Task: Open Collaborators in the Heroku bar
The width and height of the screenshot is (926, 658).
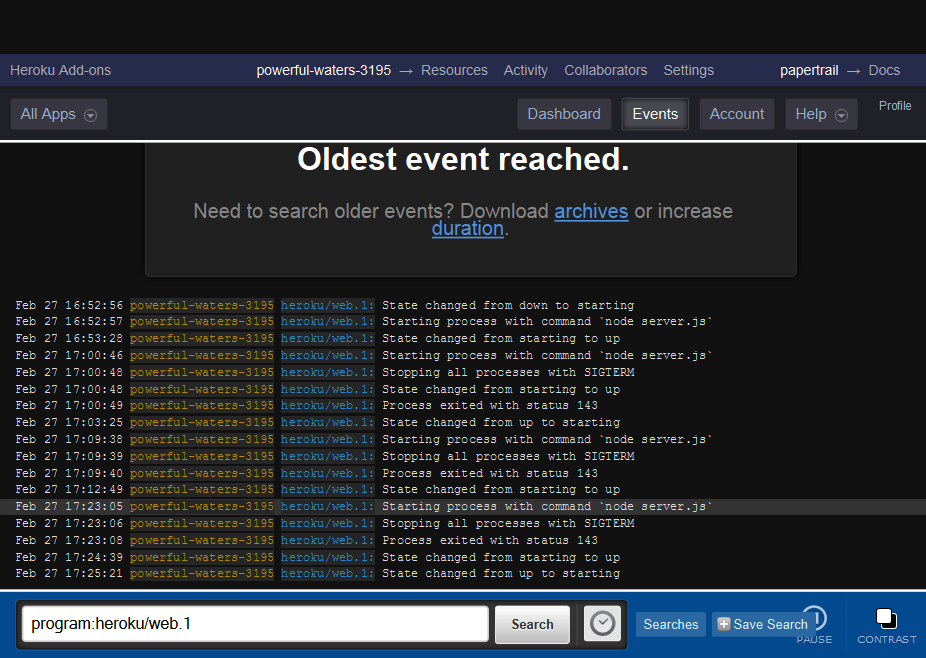Action: (606, 70)
